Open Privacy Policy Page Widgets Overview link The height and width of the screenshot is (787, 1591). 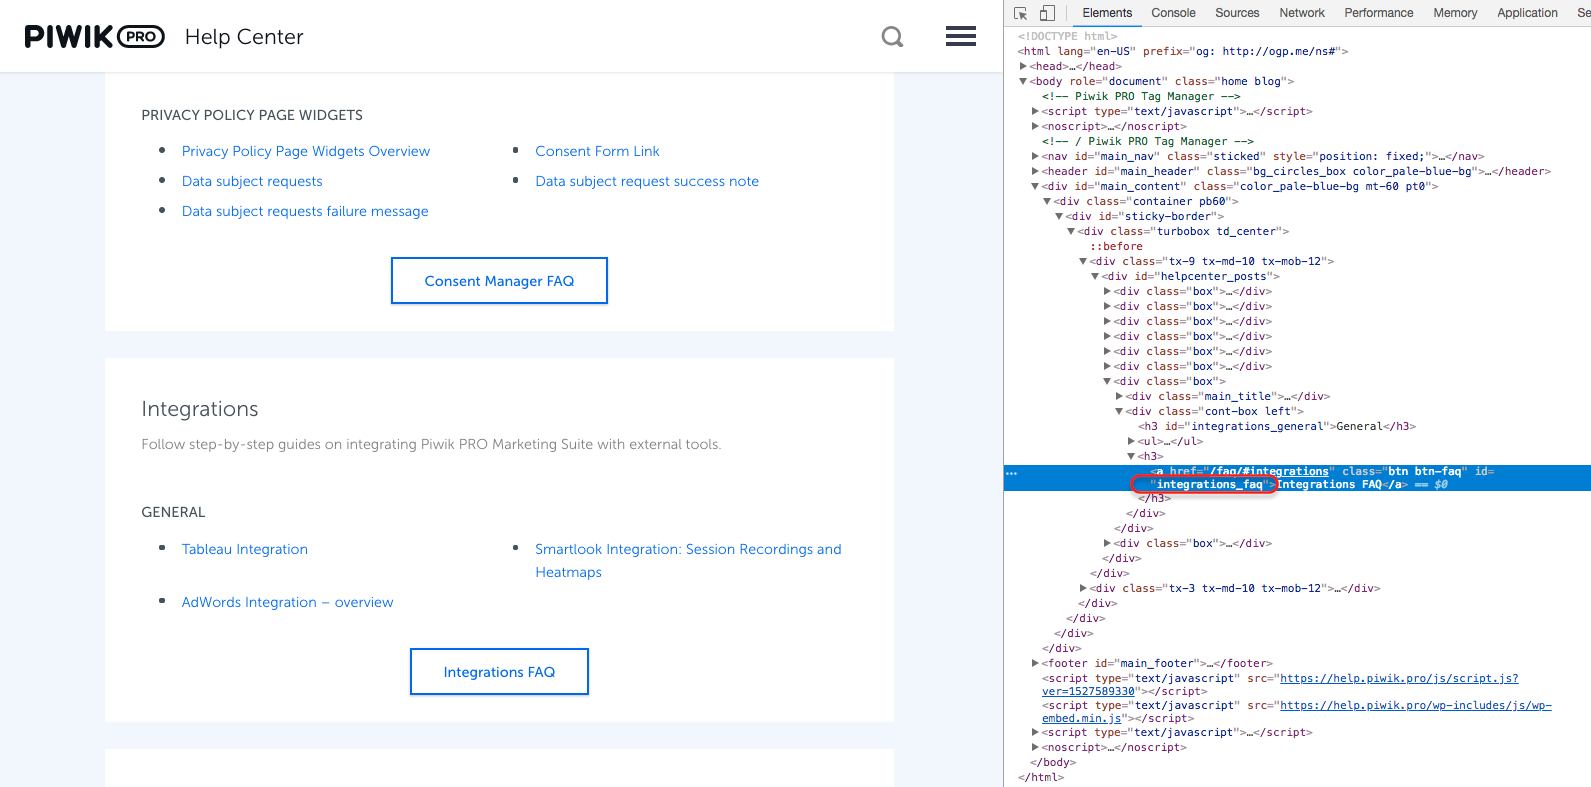[x=306, y=151]
